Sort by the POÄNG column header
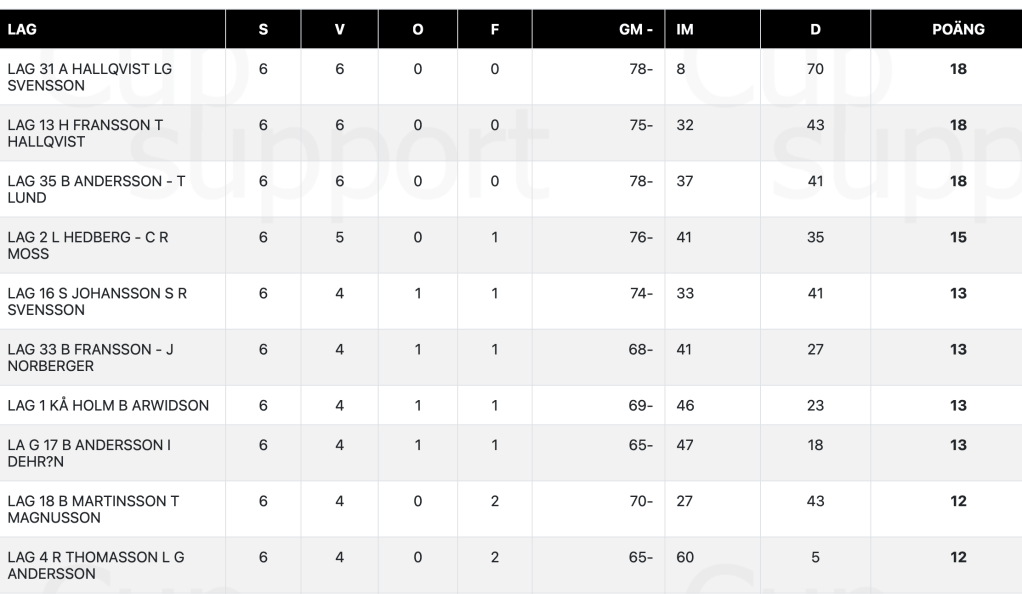This screenshot has width=1022, height=594. pyautogui.click(x=958, y=30)
